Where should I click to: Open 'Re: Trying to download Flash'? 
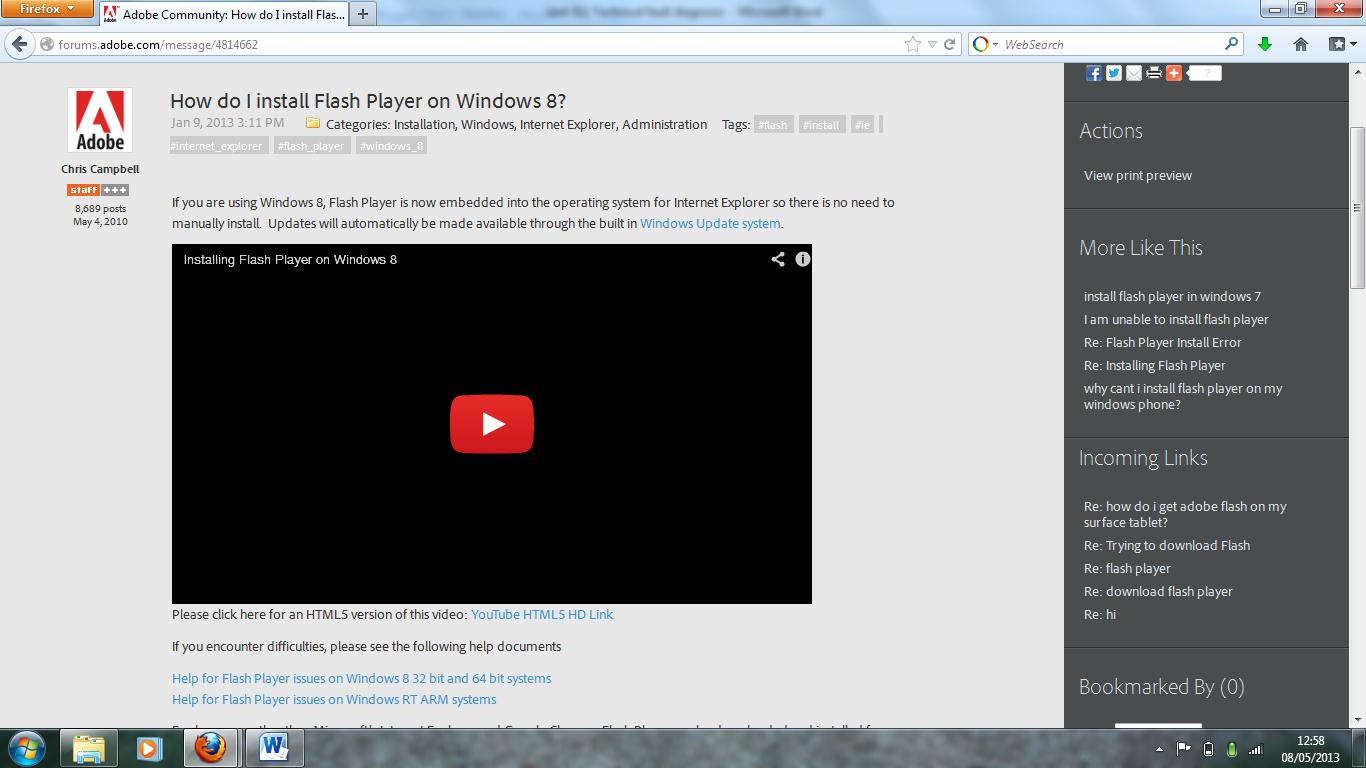pyautogui.click(x=1167, y=545)
